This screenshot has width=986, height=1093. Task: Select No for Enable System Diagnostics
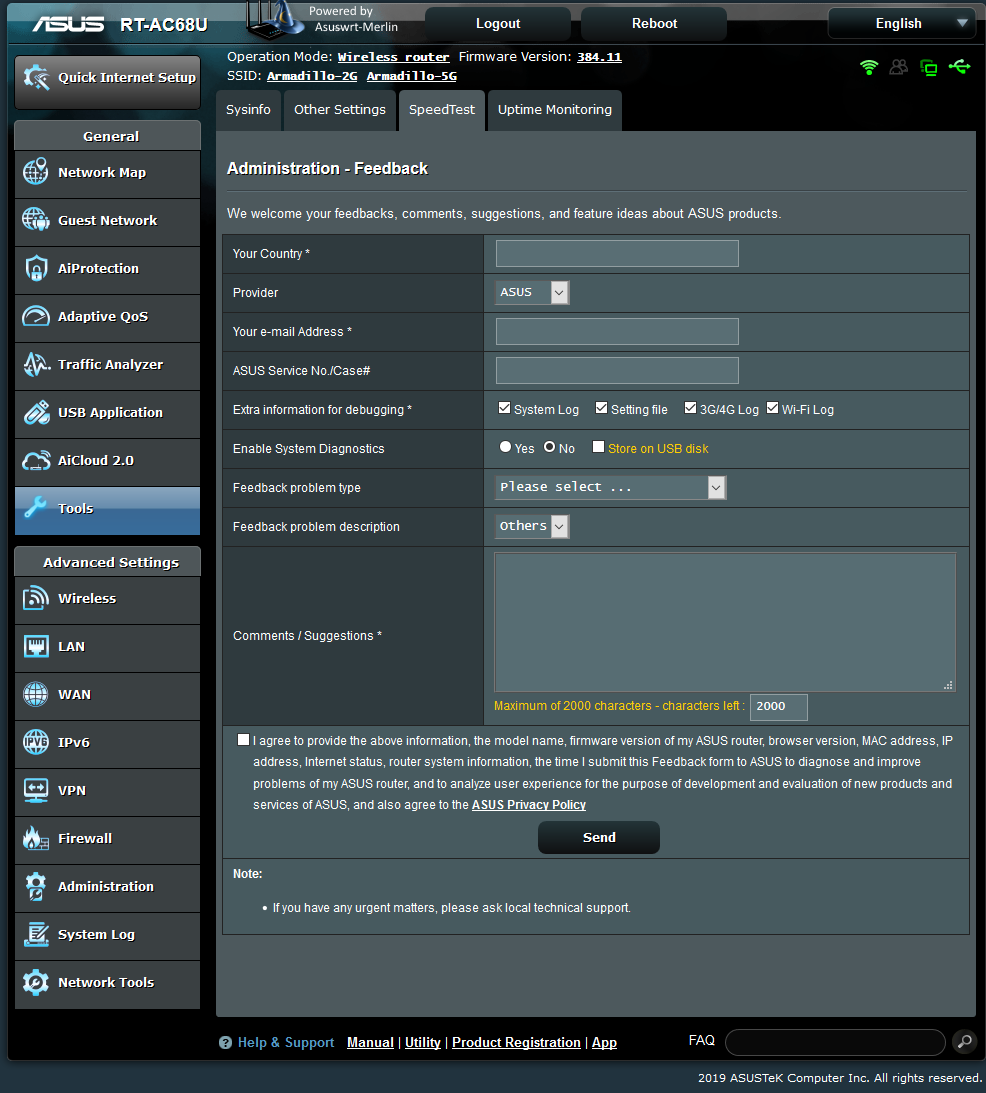pos(549,447)
